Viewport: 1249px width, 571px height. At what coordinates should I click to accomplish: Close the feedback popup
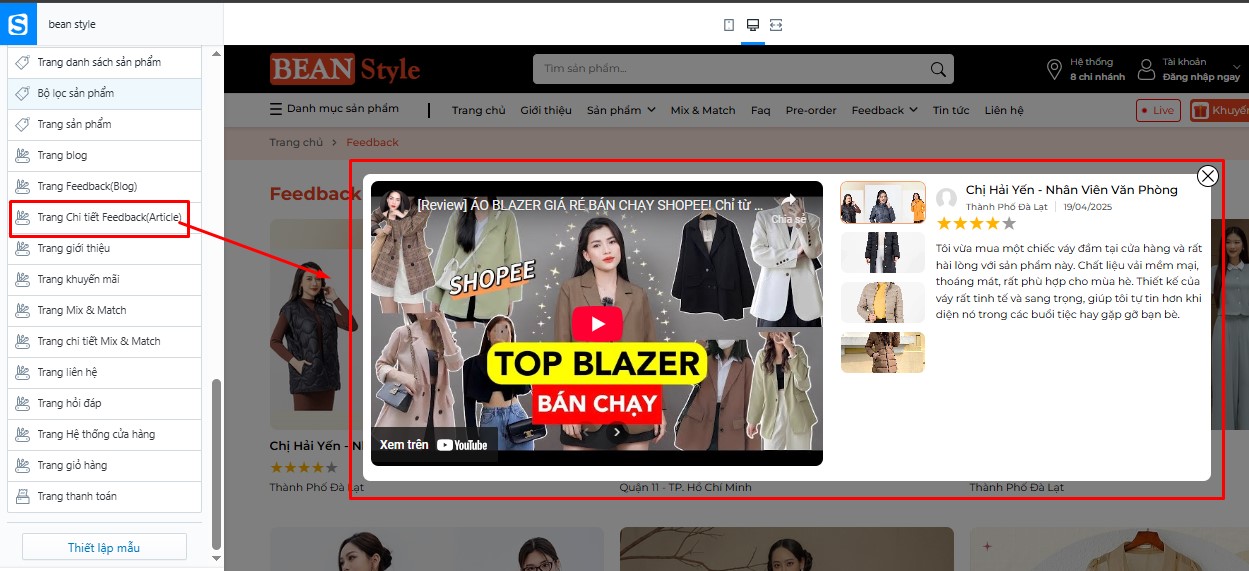coord(1208,176)
